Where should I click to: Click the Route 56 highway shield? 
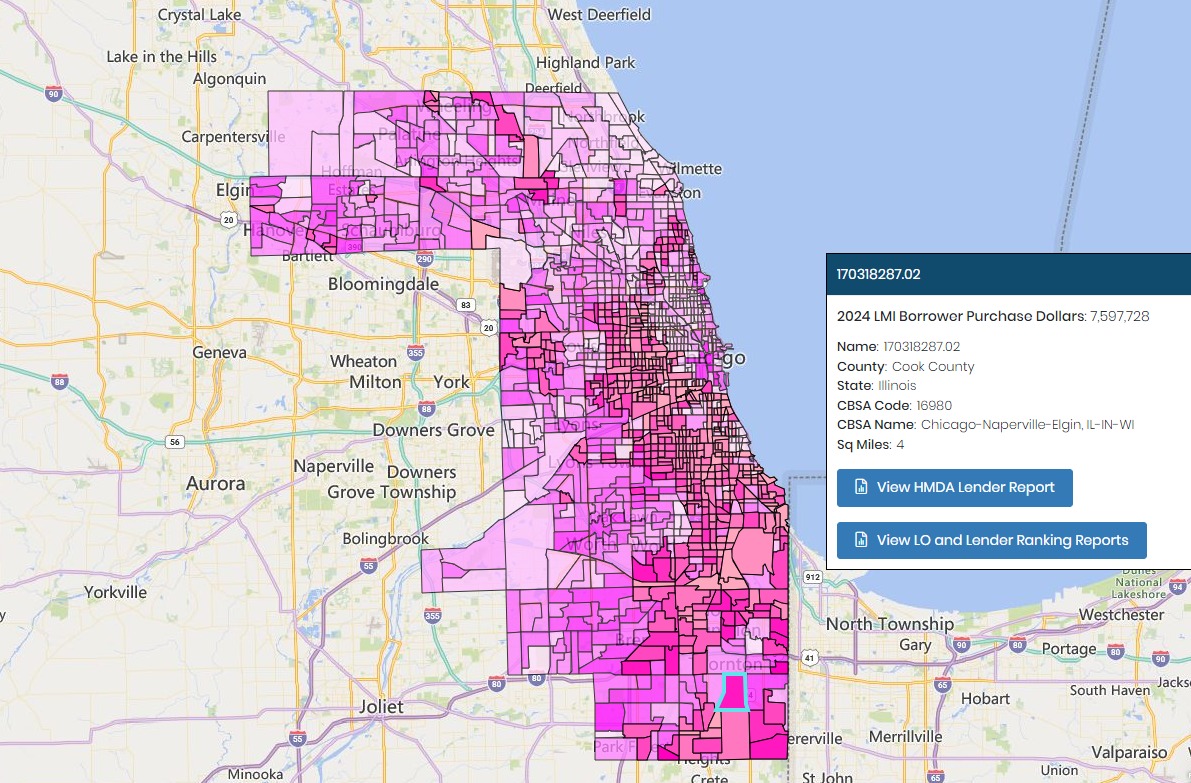175,442
